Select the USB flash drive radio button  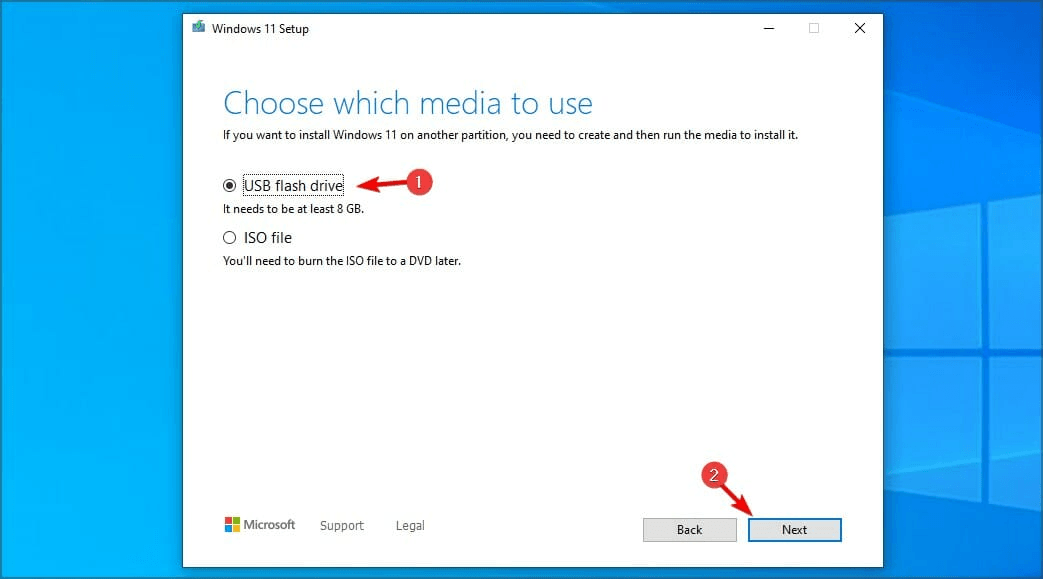click(229, 186)
